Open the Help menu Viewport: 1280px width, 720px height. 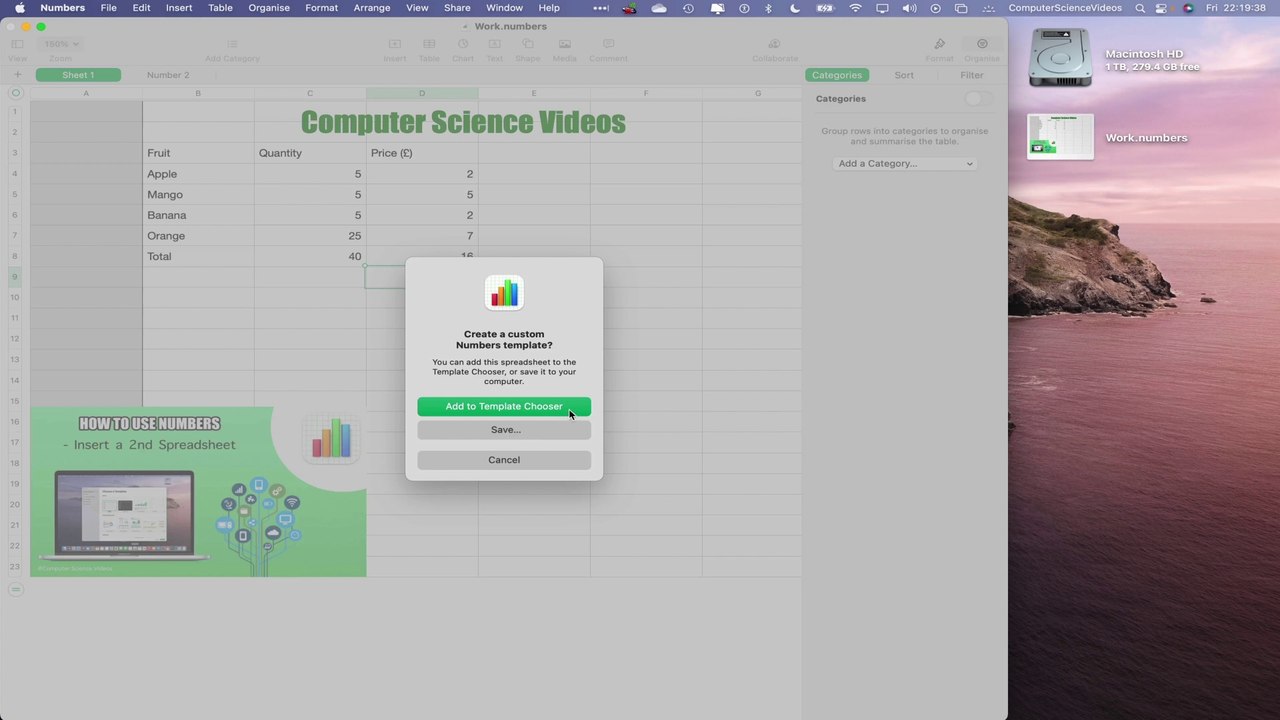[549, 8]
